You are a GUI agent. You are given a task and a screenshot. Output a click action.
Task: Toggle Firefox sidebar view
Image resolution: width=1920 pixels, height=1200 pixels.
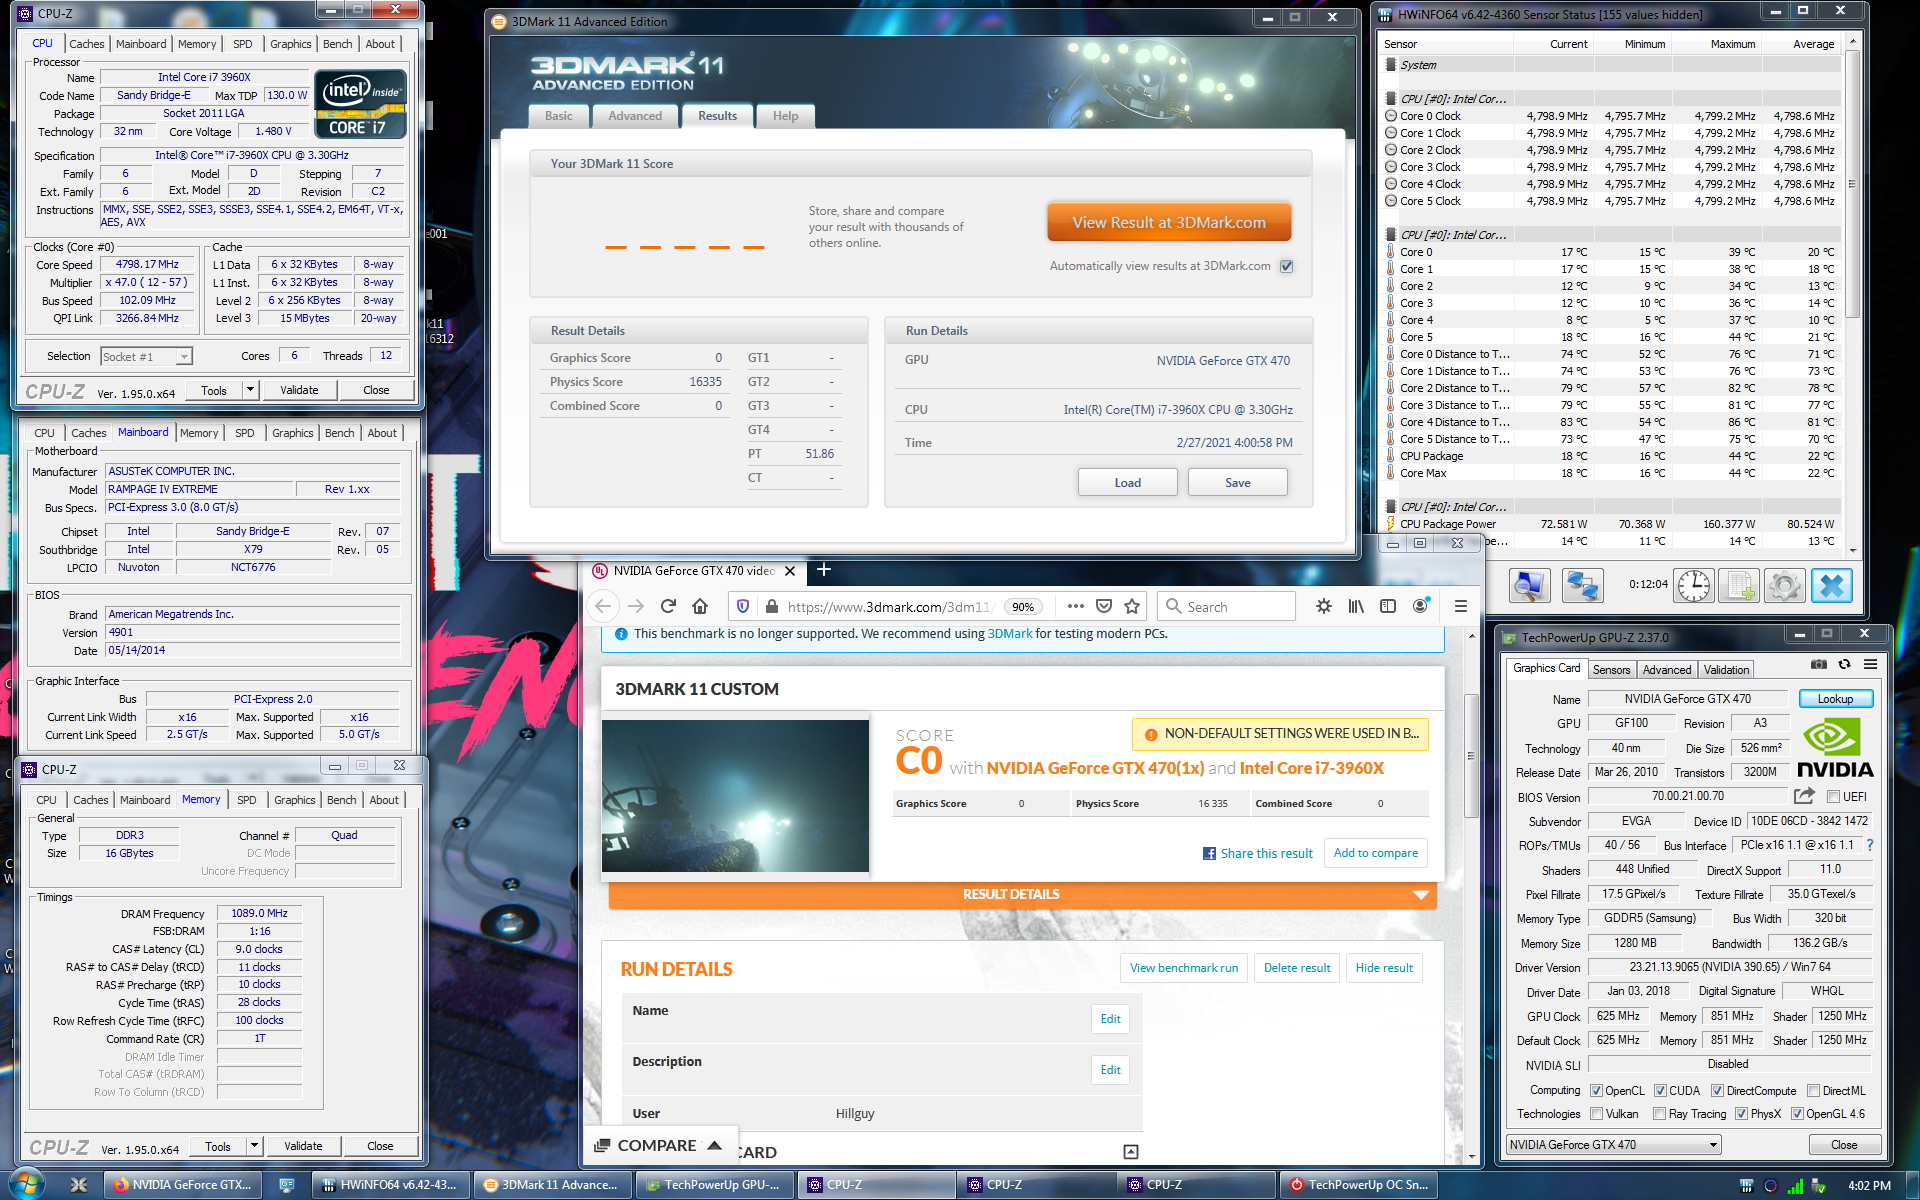point(1388,606)
